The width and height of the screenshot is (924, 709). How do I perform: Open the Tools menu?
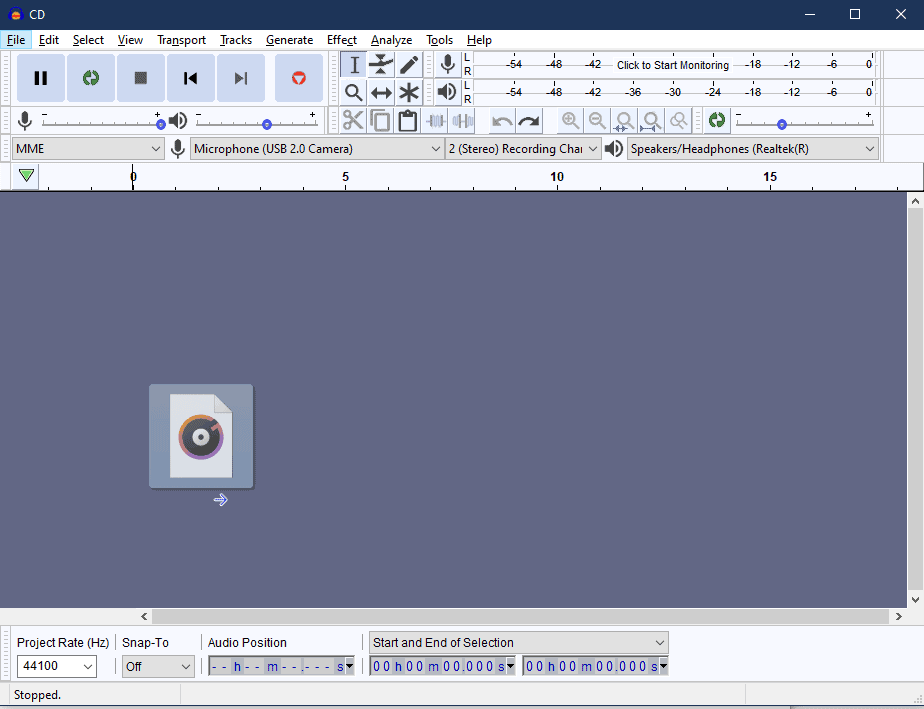440,40
